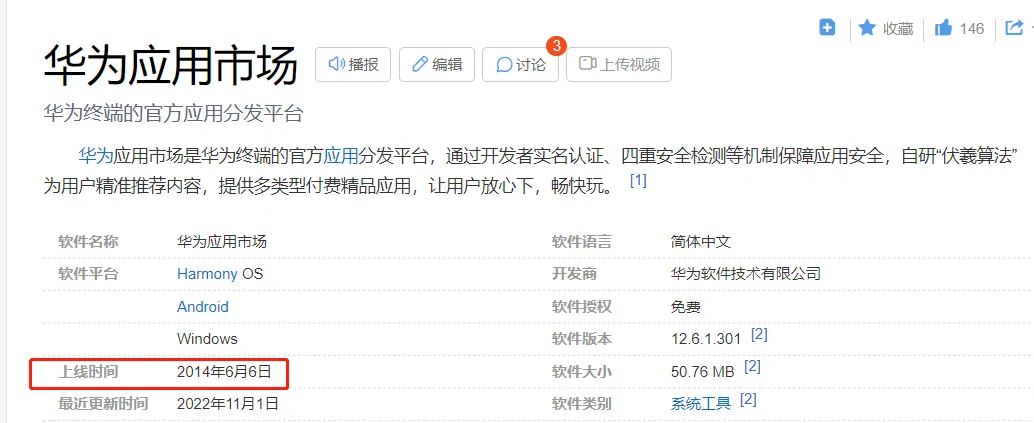Click the 上传视频 upload video button
Screen dimensions: 1034x423
click(x=619, y=64)
